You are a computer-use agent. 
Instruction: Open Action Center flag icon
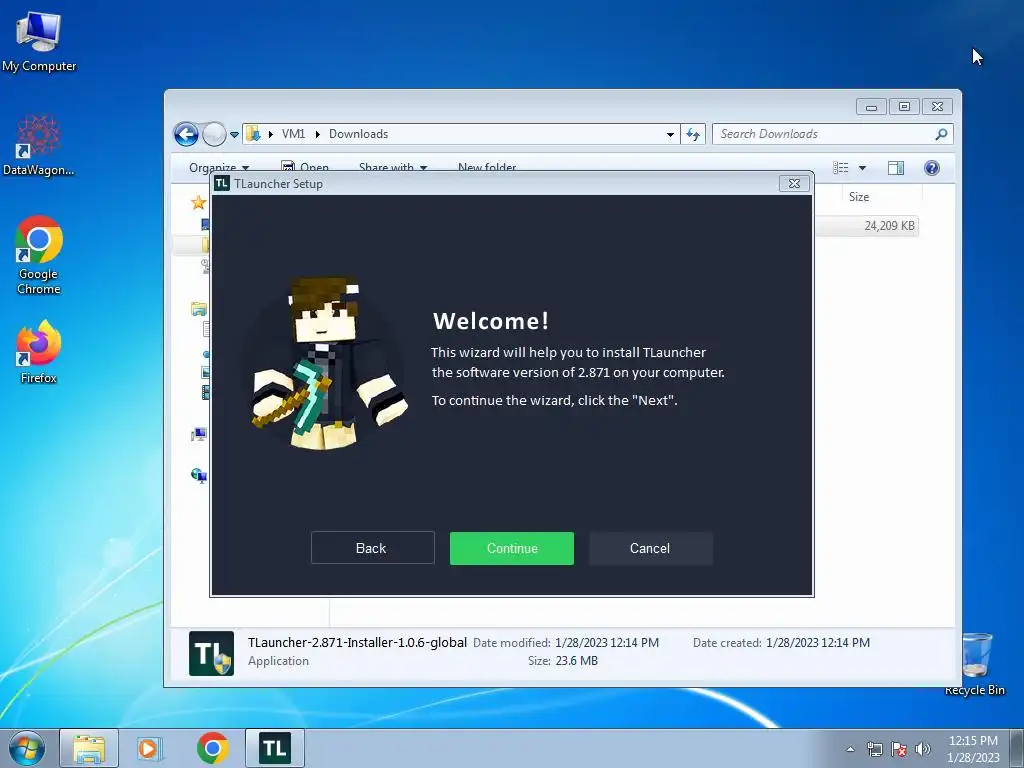coord(899,749)
